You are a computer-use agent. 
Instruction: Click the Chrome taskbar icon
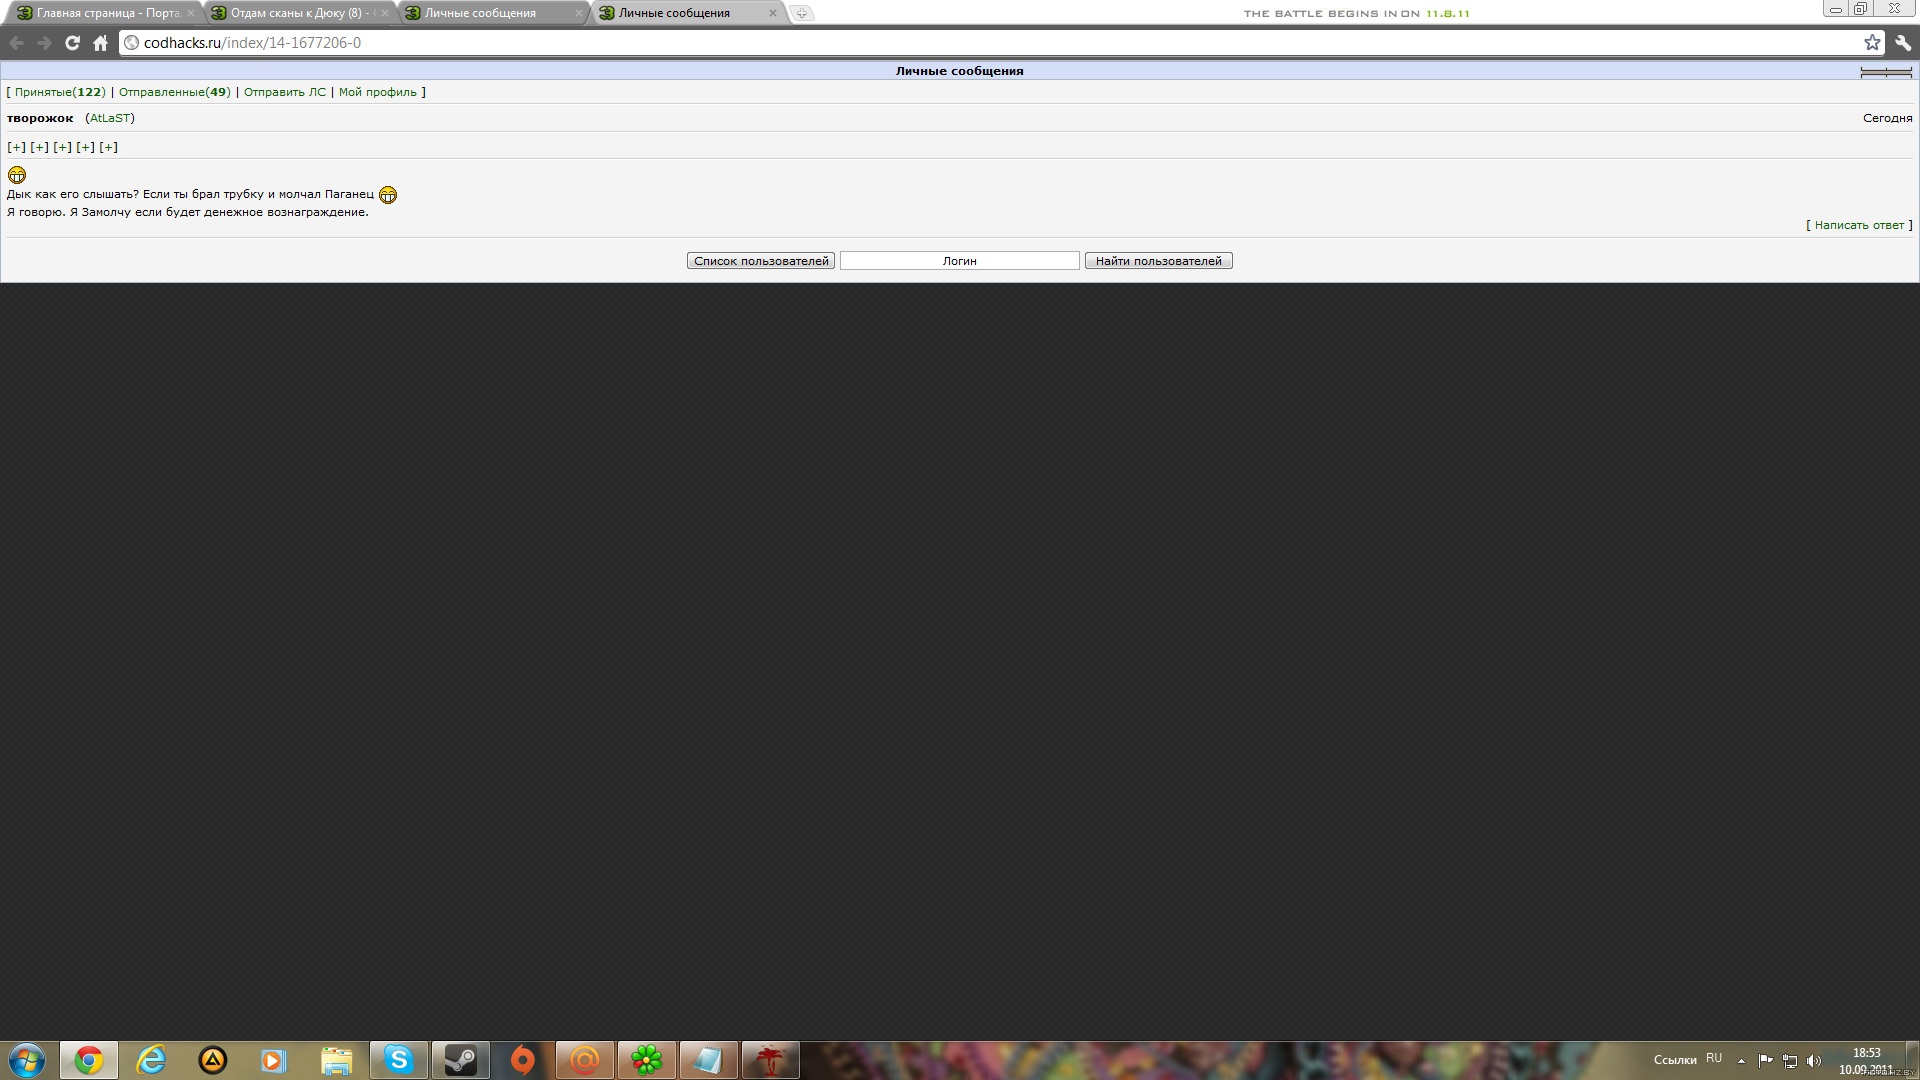click(89, 1060)
